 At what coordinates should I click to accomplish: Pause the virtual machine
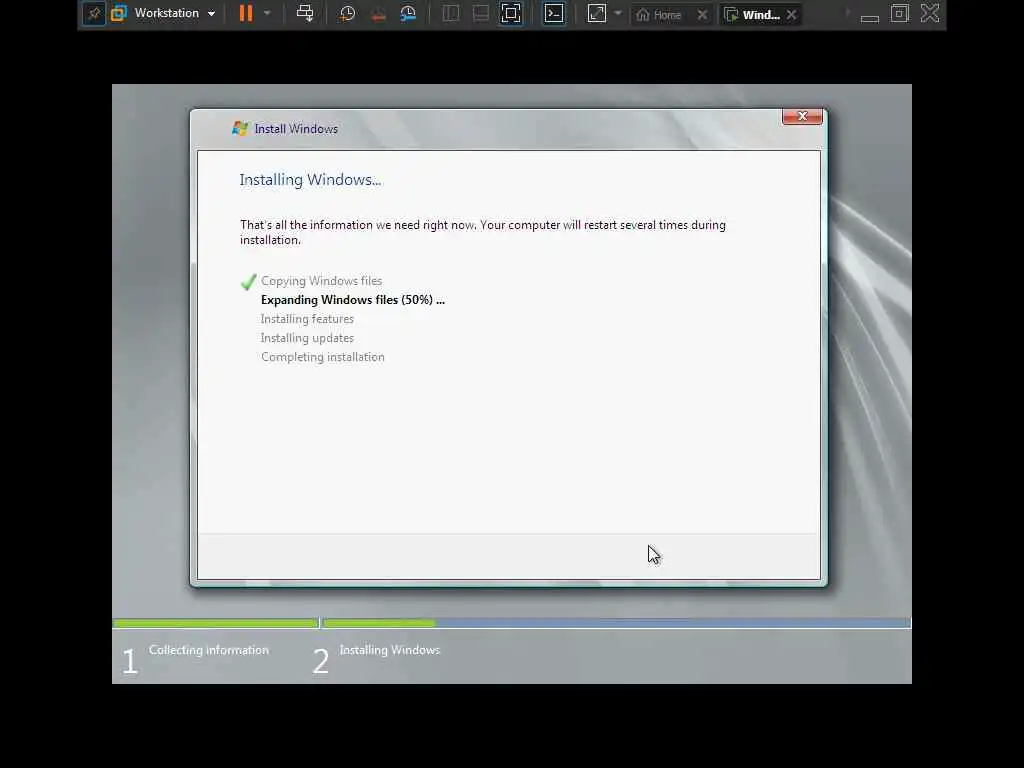click(x=246, y=14)
